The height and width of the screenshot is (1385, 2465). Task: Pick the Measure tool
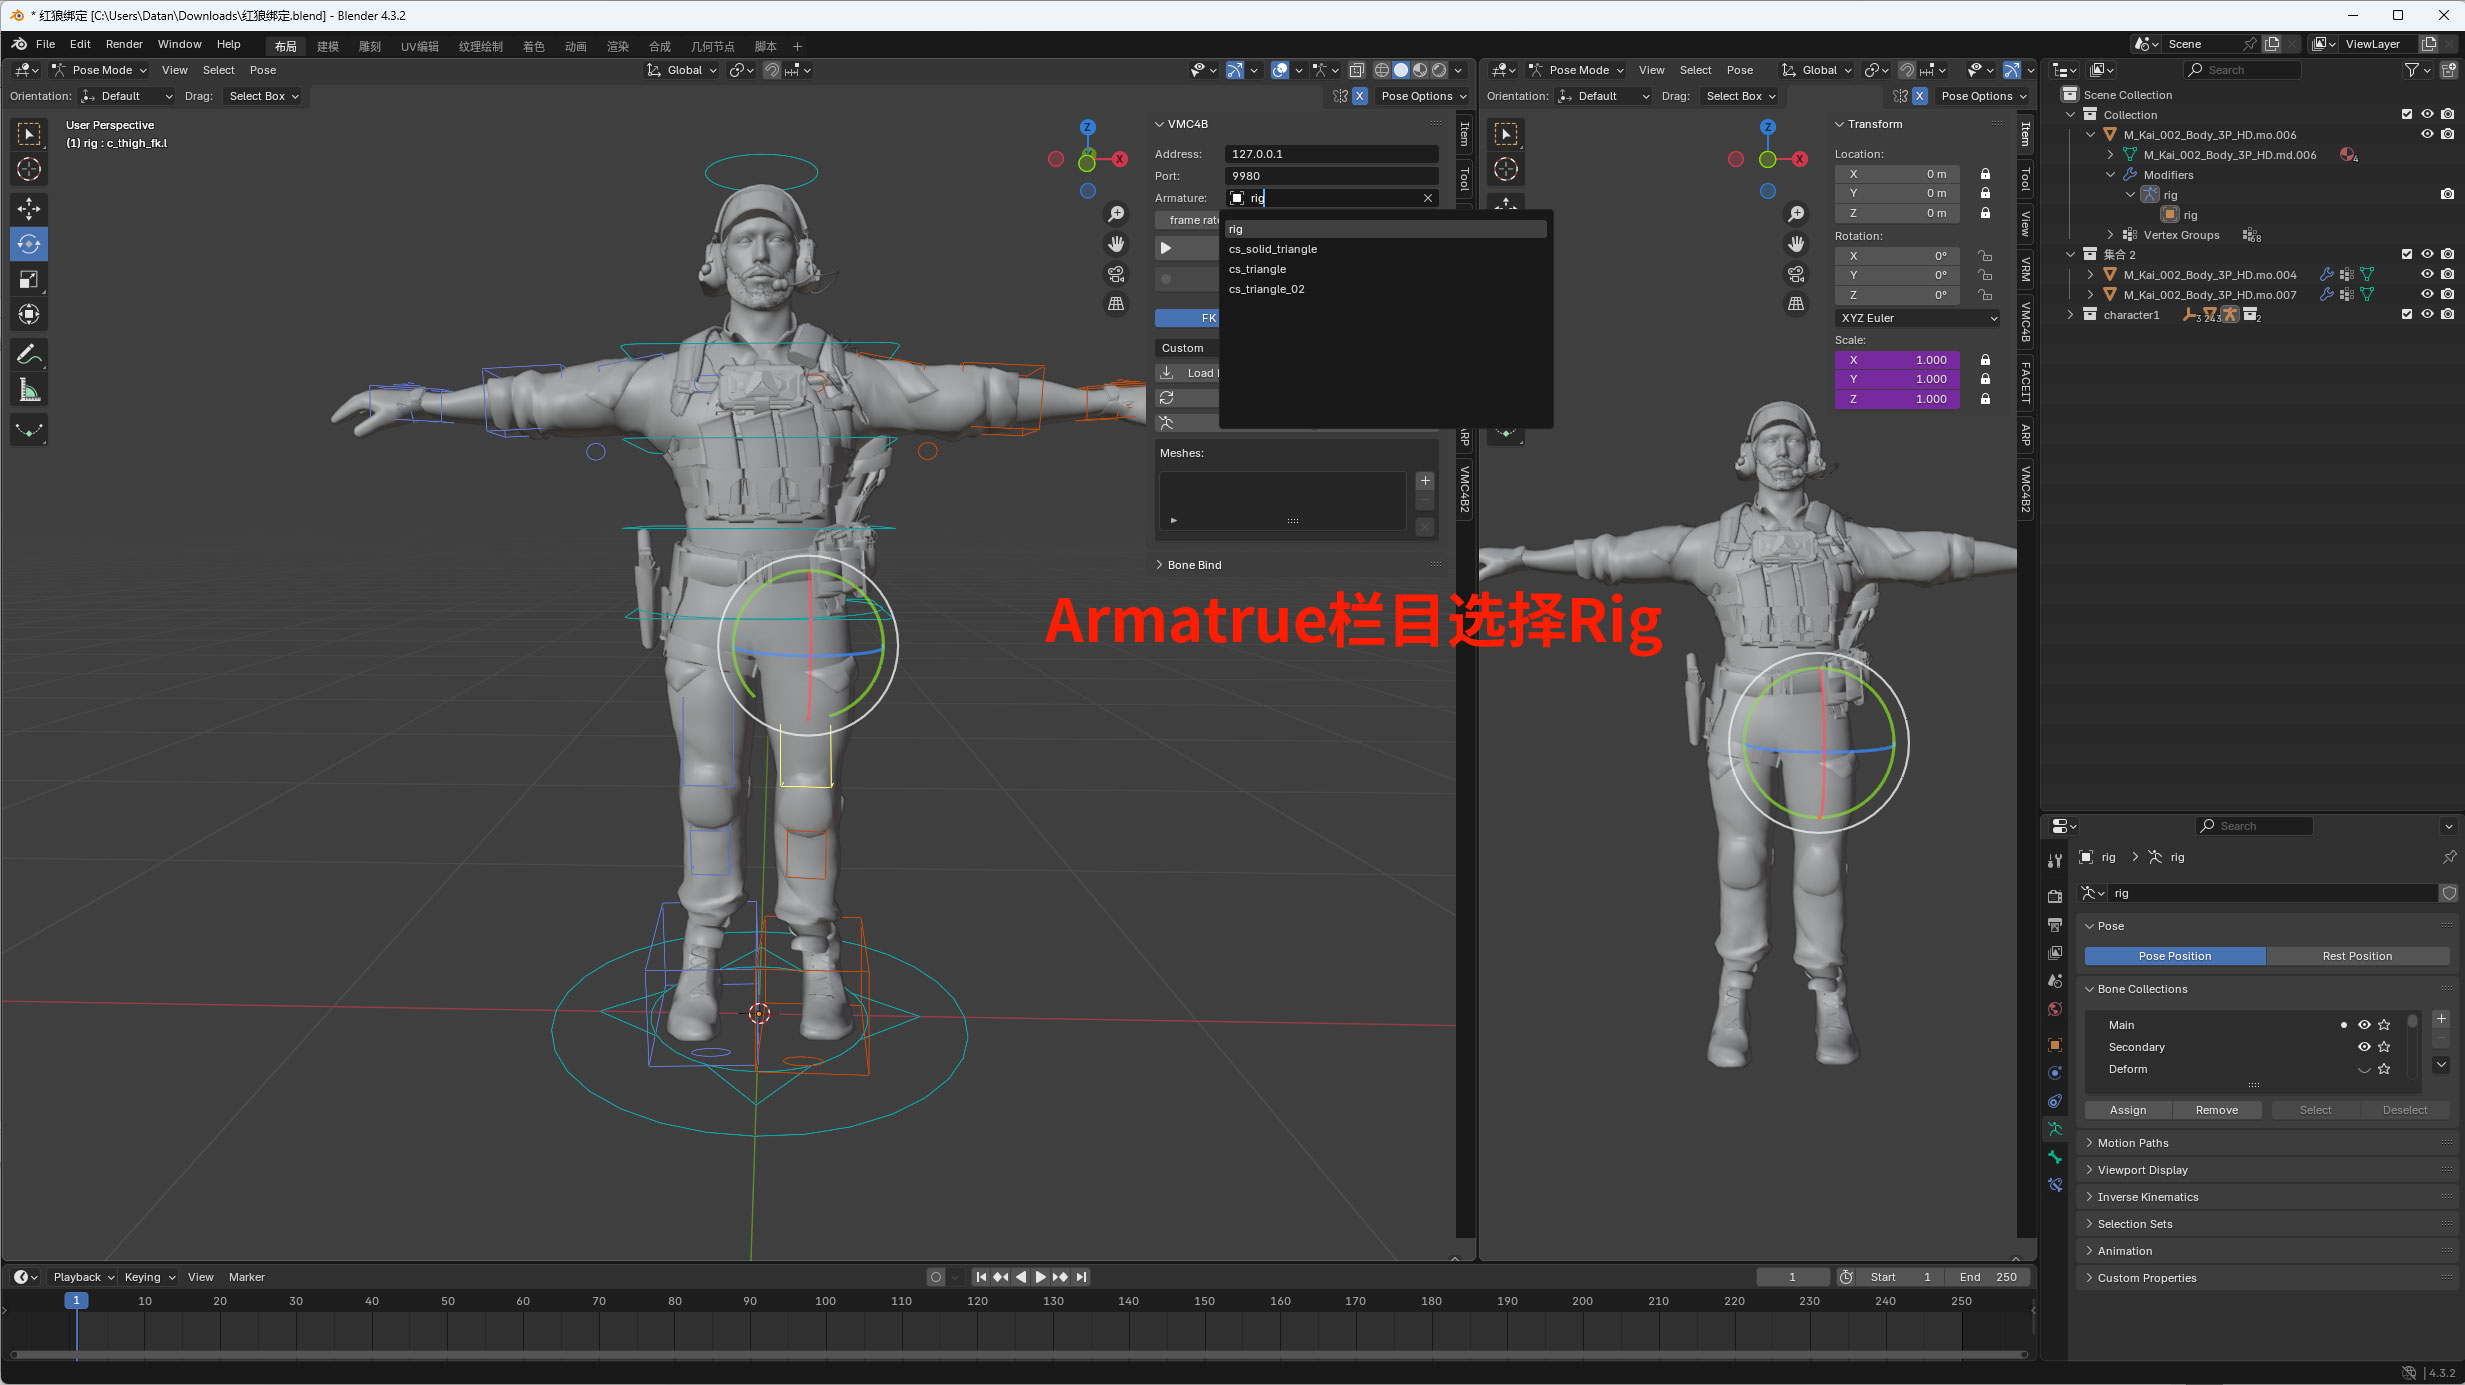click(x=29, y=391)
